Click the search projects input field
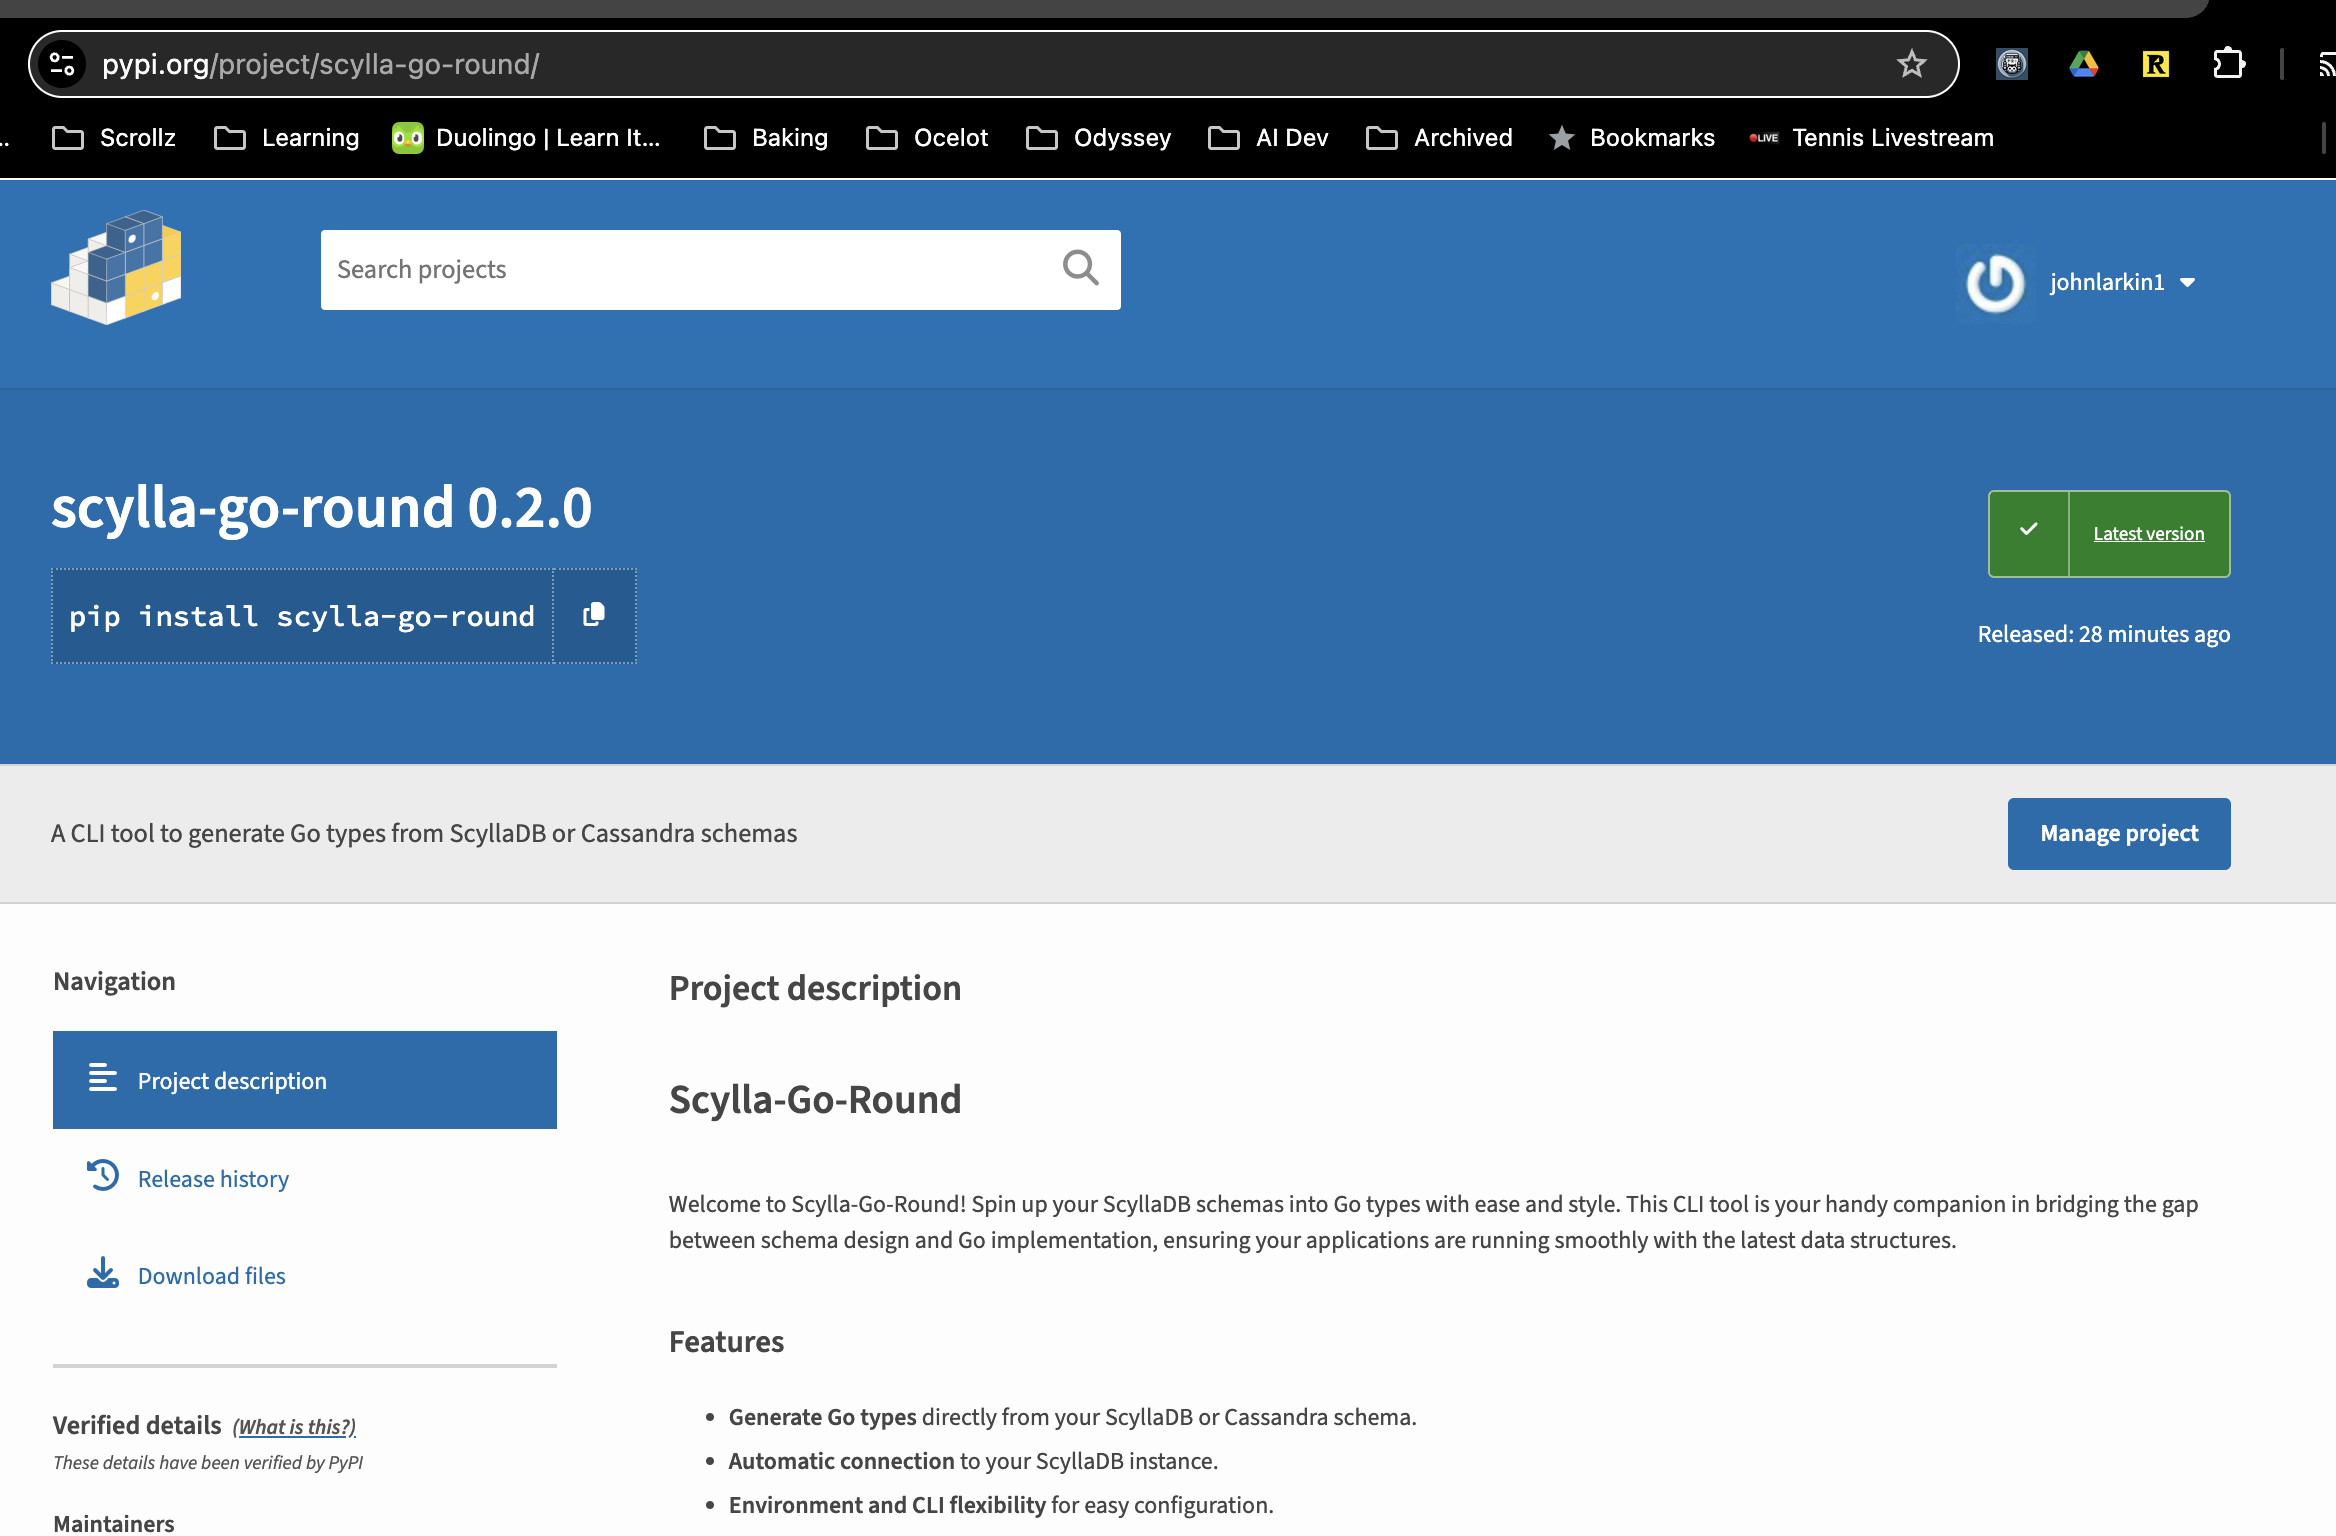 pos(720,267)
